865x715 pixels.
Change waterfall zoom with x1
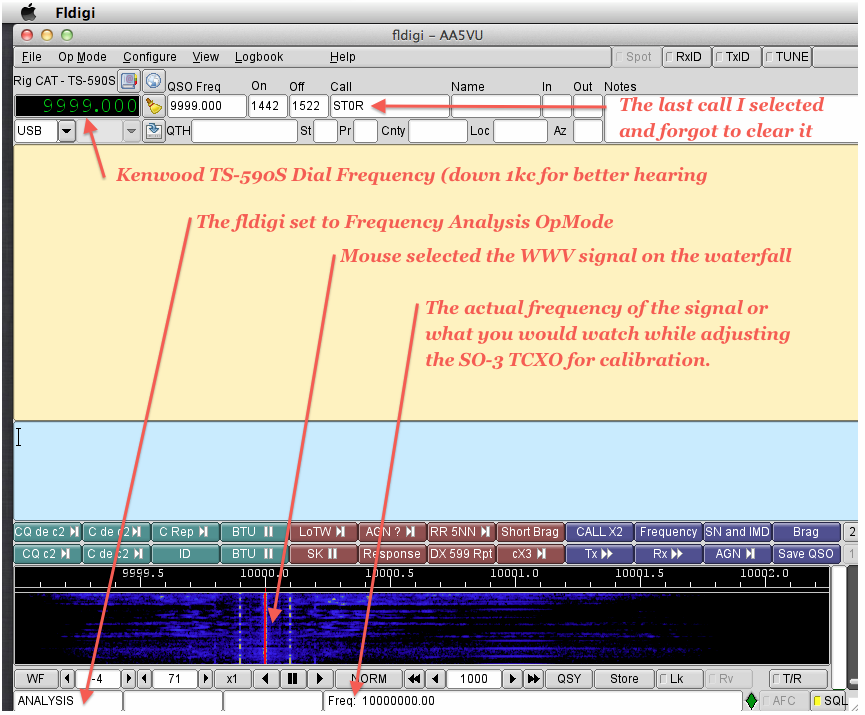pos(232,679)
